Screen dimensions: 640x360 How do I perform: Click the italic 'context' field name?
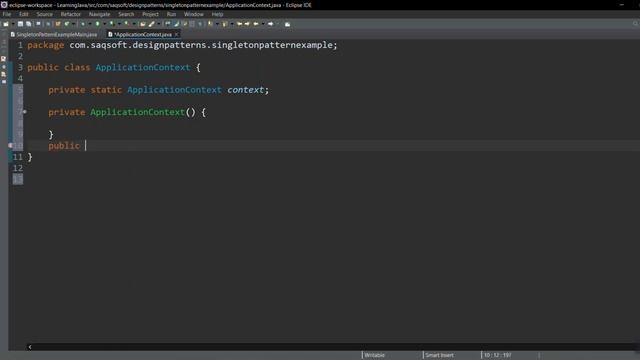tap(245, 90)
